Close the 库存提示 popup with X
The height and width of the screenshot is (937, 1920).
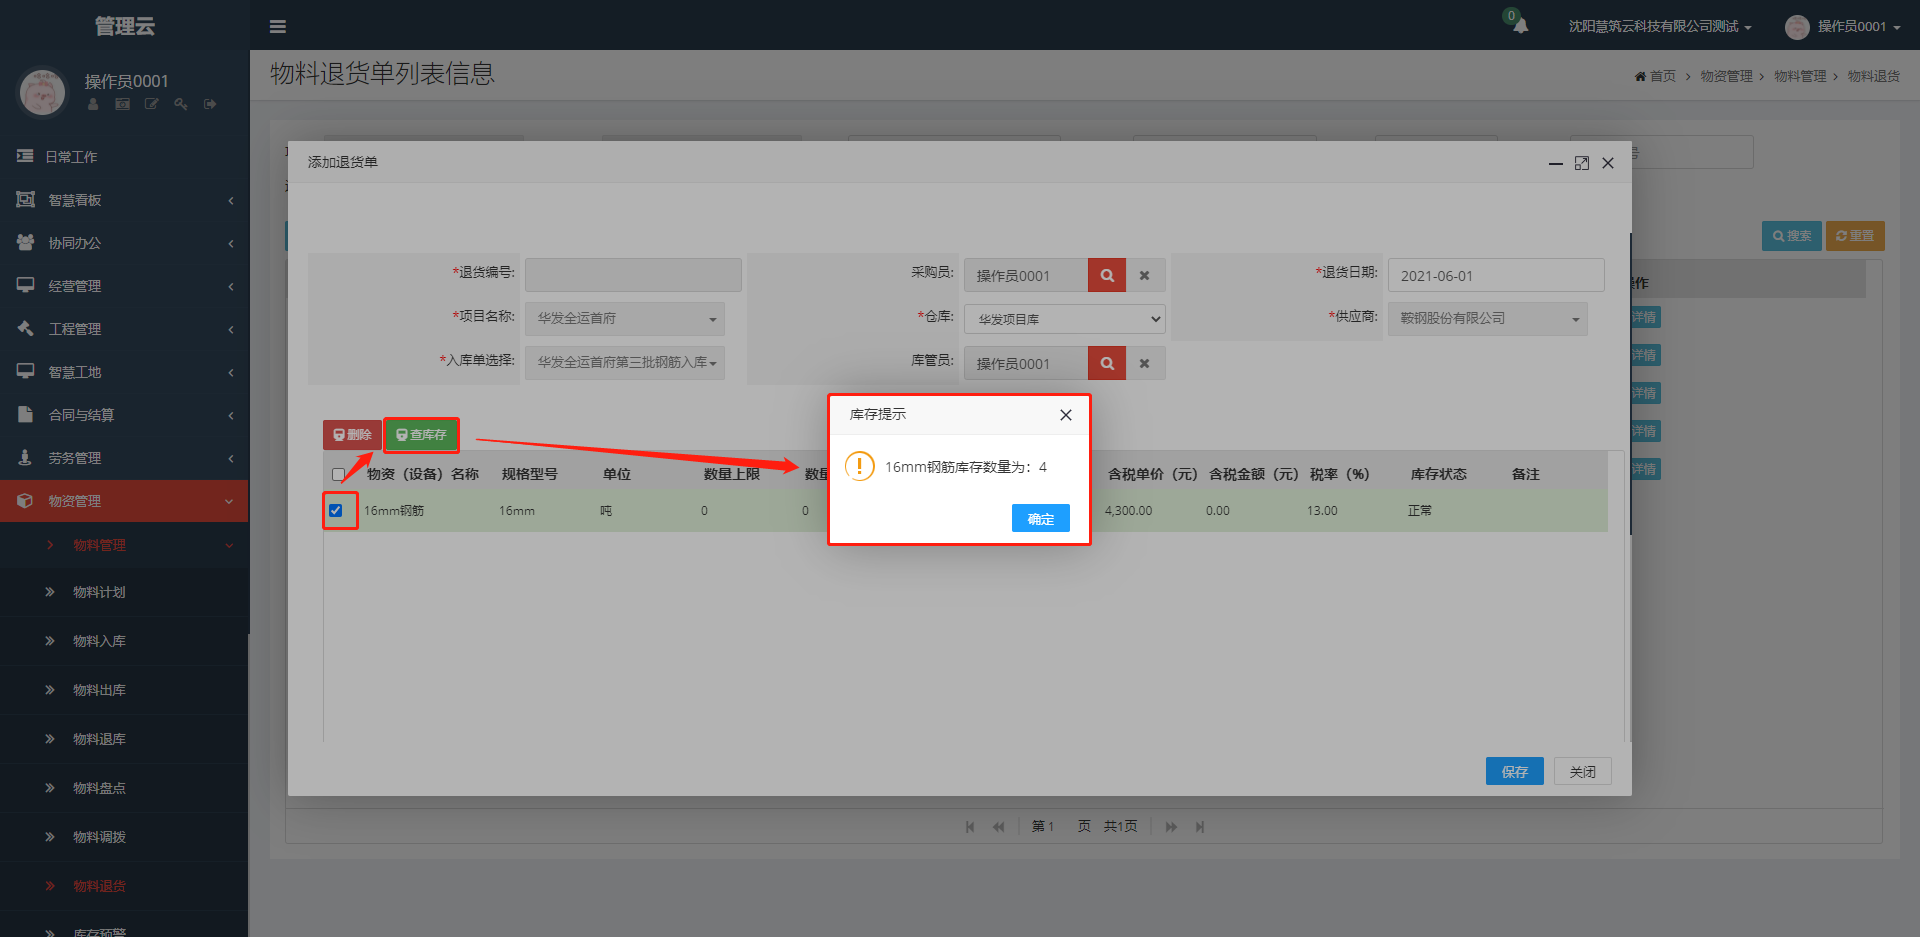pos(1066,415)
